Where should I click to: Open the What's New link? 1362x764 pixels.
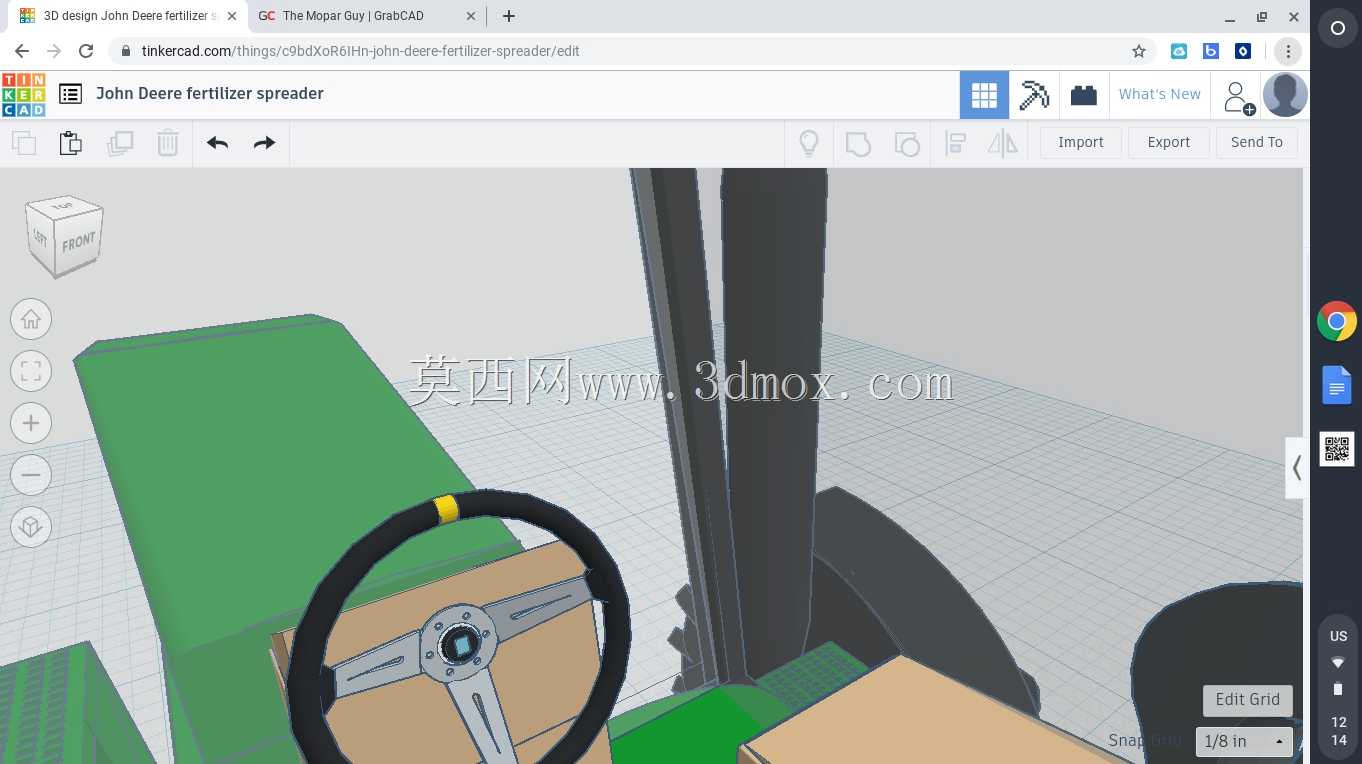click(x=1159, y=94)
